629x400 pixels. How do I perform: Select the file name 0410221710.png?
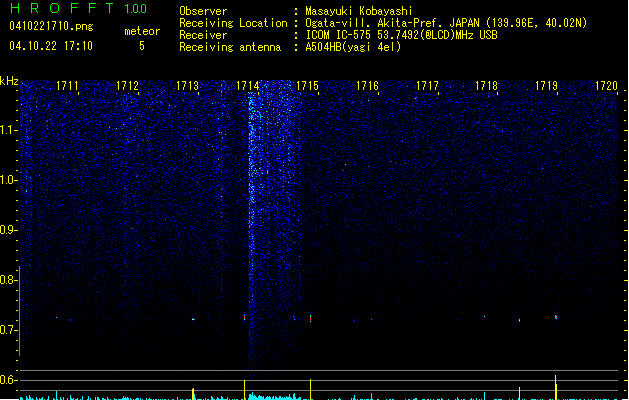[x=51, y=26]
